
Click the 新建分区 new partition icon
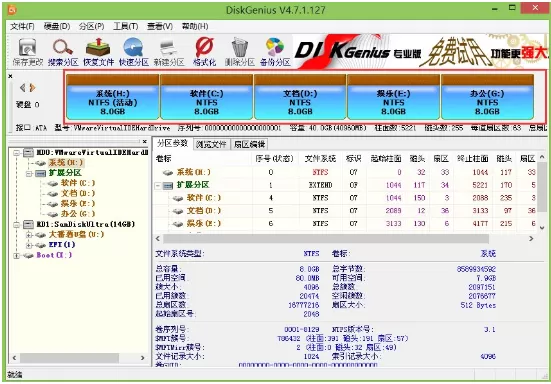pyautogui.click(x=169, y=52)
